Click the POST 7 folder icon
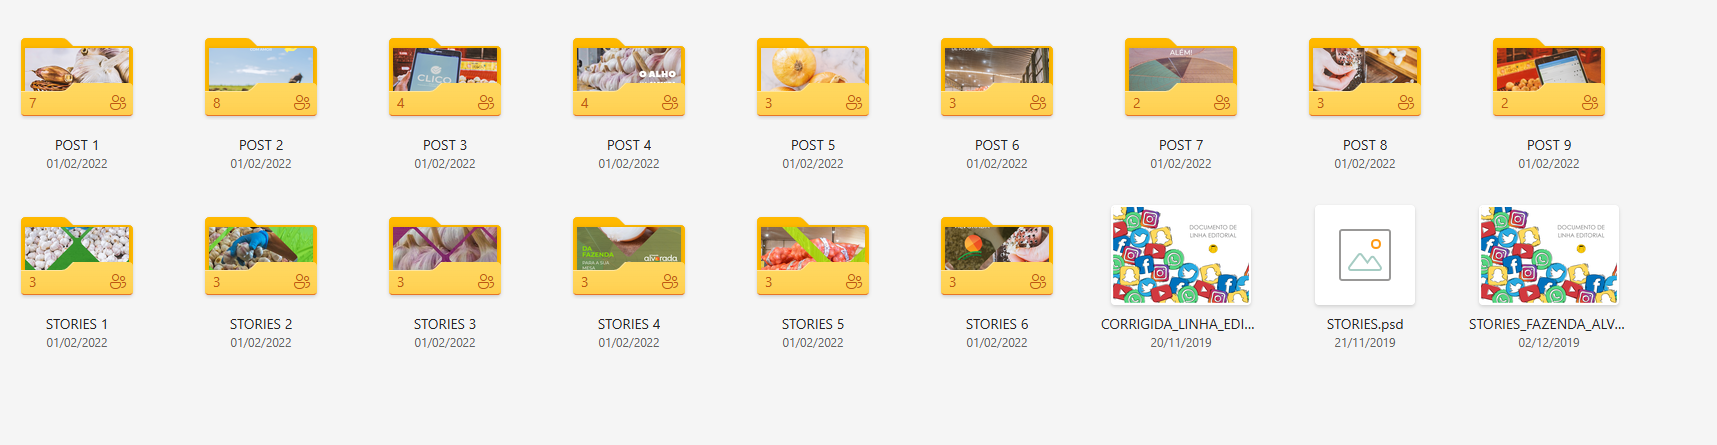The height and width of the screenshot is (445, 1717). click(1181, 77)
